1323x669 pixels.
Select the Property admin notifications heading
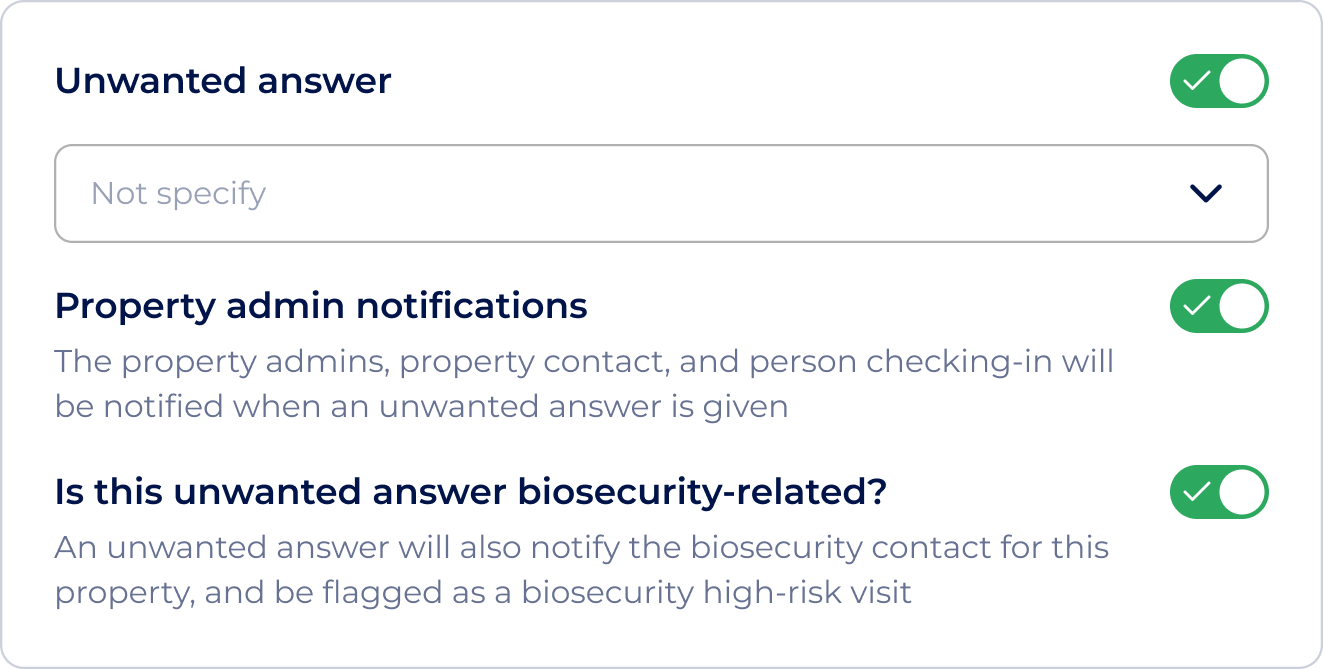coord(322,307)
